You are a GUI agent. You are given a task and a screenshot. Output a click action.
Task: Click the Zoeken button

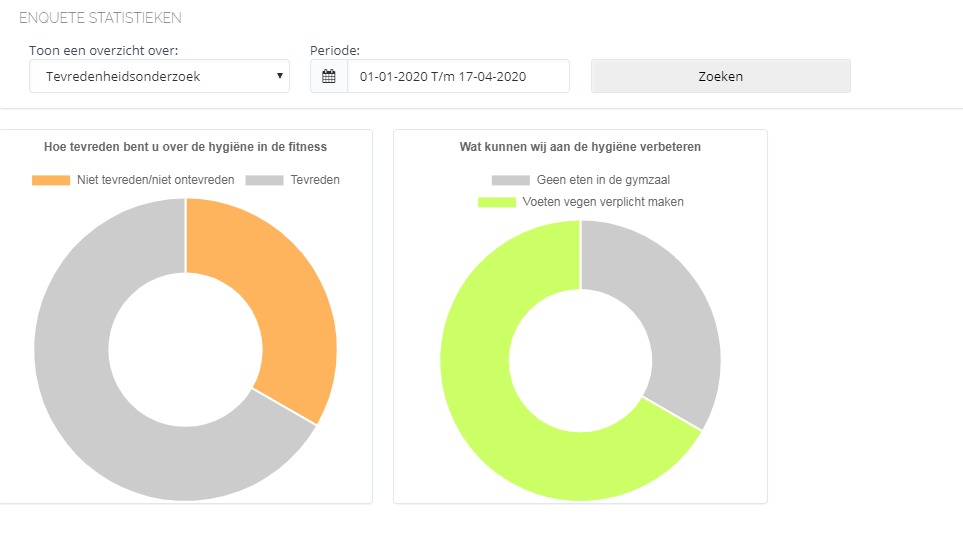[x=720, y=76]
